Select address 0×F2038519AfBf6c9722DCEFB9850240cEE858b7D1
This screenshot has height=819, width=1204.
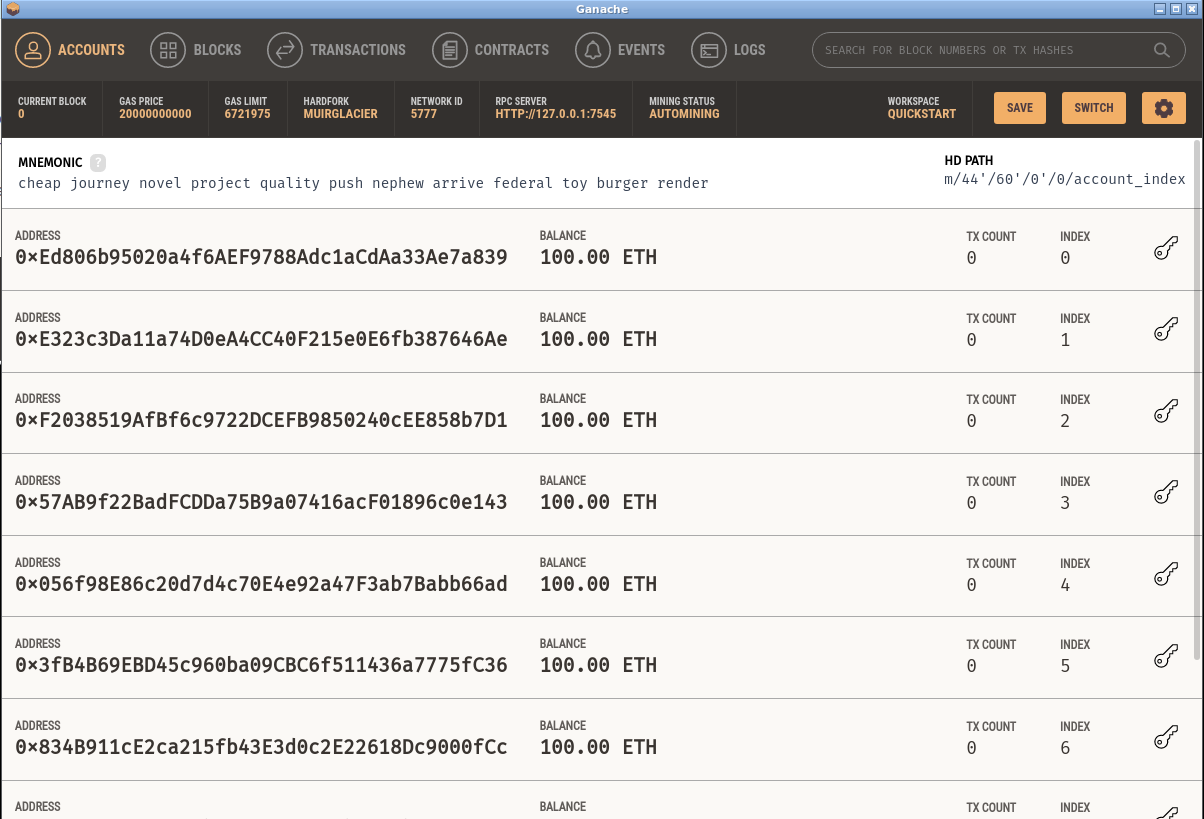(261, 421)
